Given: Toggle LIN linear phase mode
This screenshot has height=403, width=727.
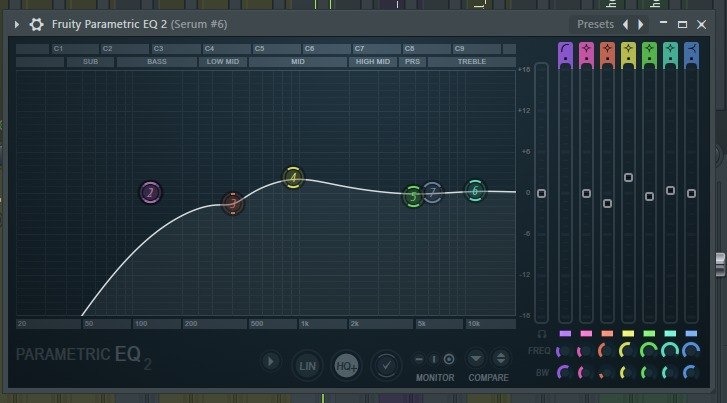Looking at the screenshot, I should click(307, 366).
